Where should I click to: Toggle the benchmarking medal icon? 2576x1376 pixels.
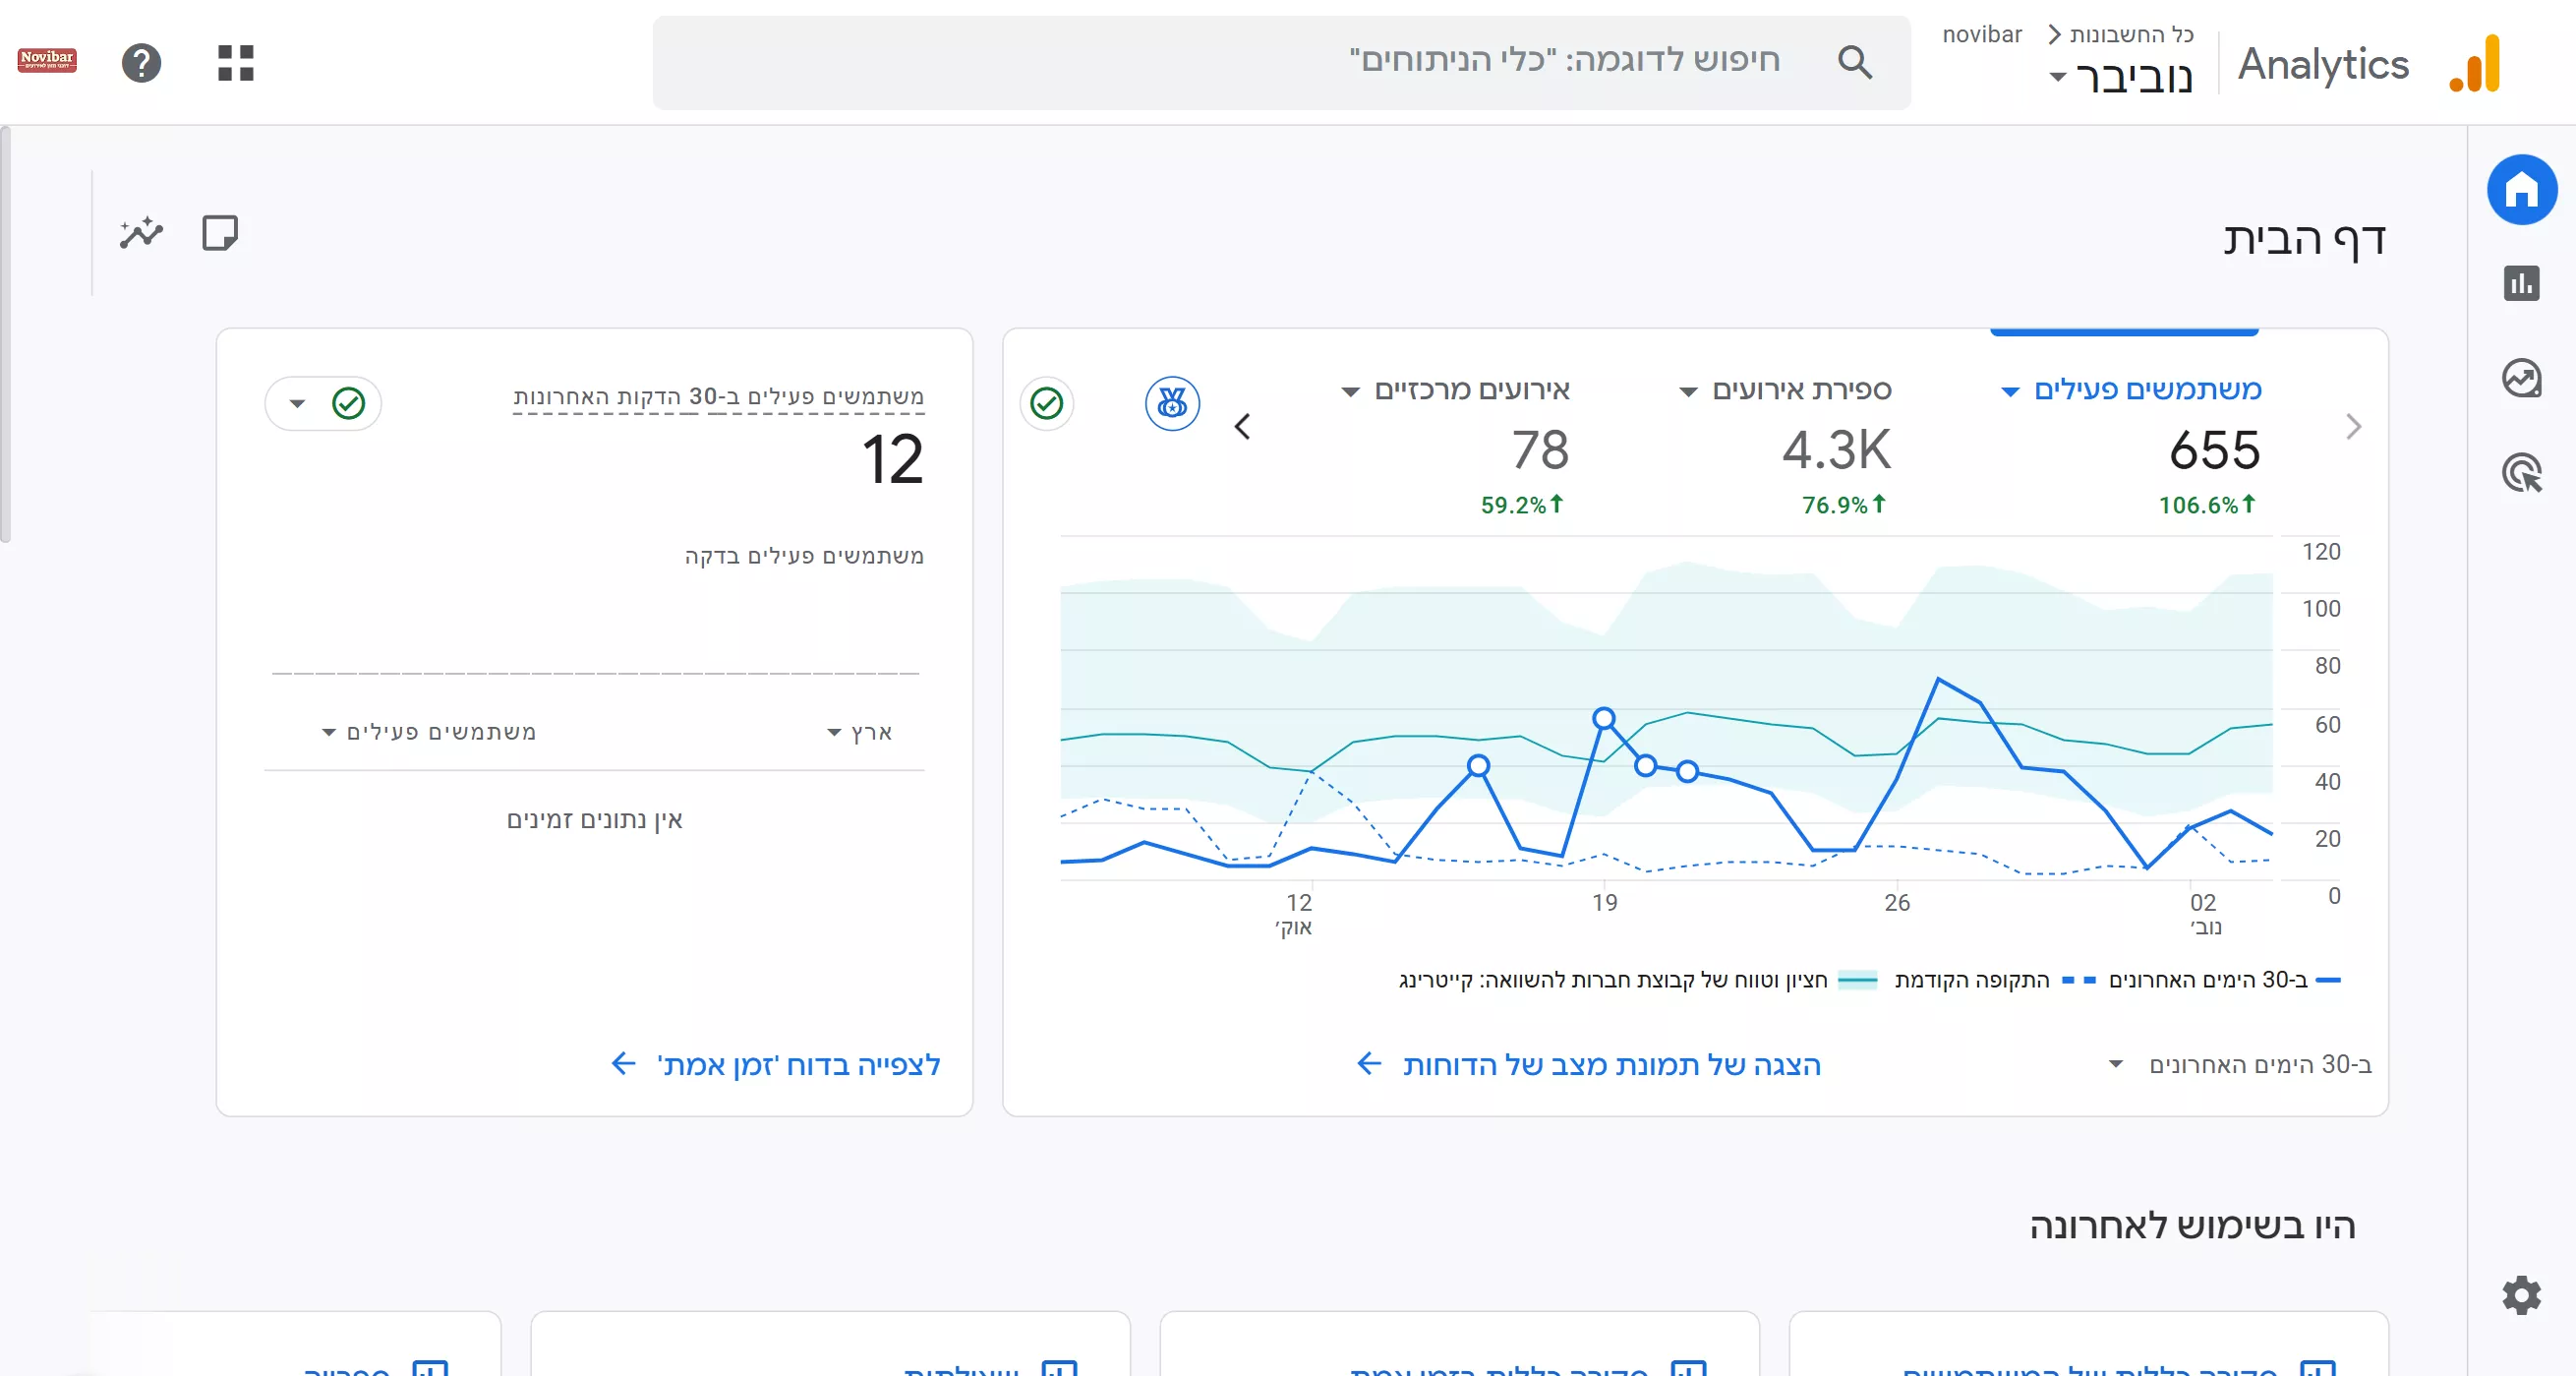(1171, 404)
